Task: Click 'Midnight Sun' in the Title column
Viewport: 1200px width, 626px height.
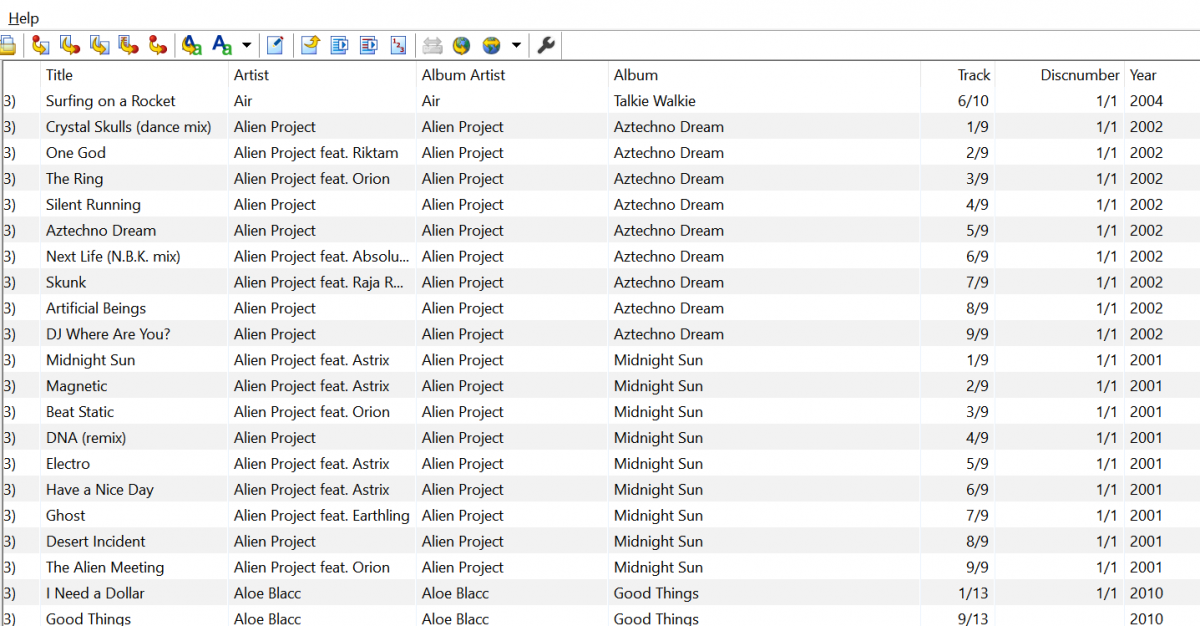Action: [x=90, y=361]
